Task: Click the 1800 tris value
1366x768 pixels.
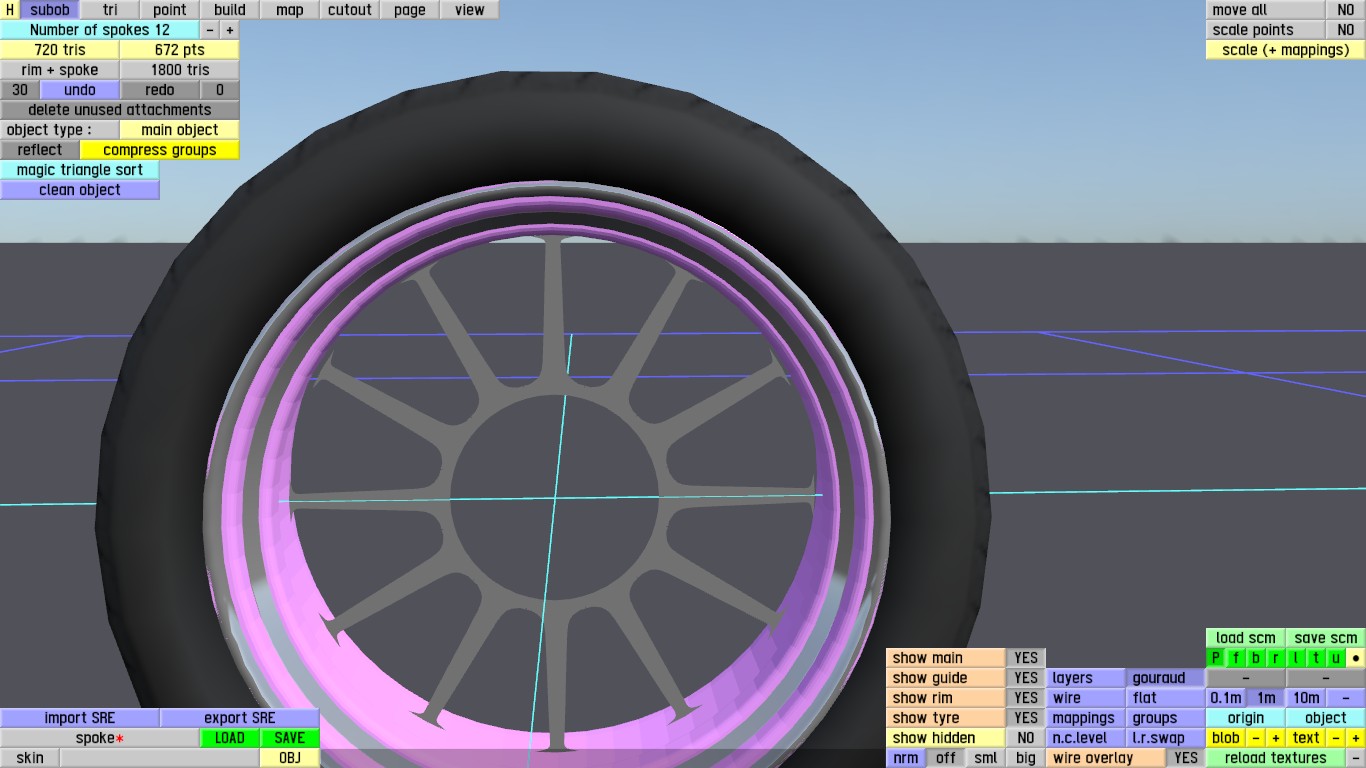Action: [180, 70]
